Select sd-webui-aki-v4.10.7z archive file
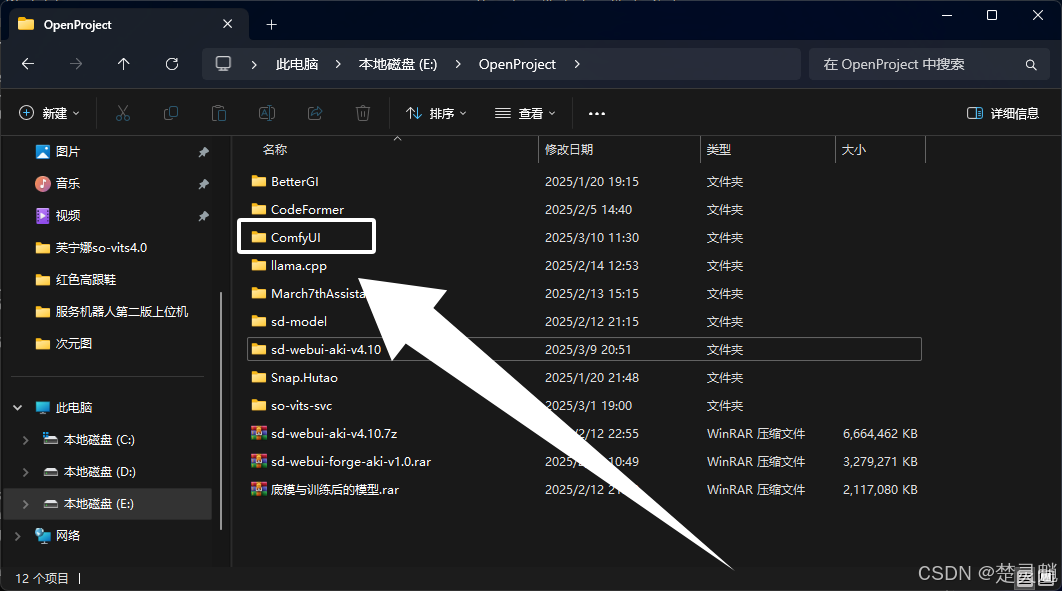 [x=334, y=433]
